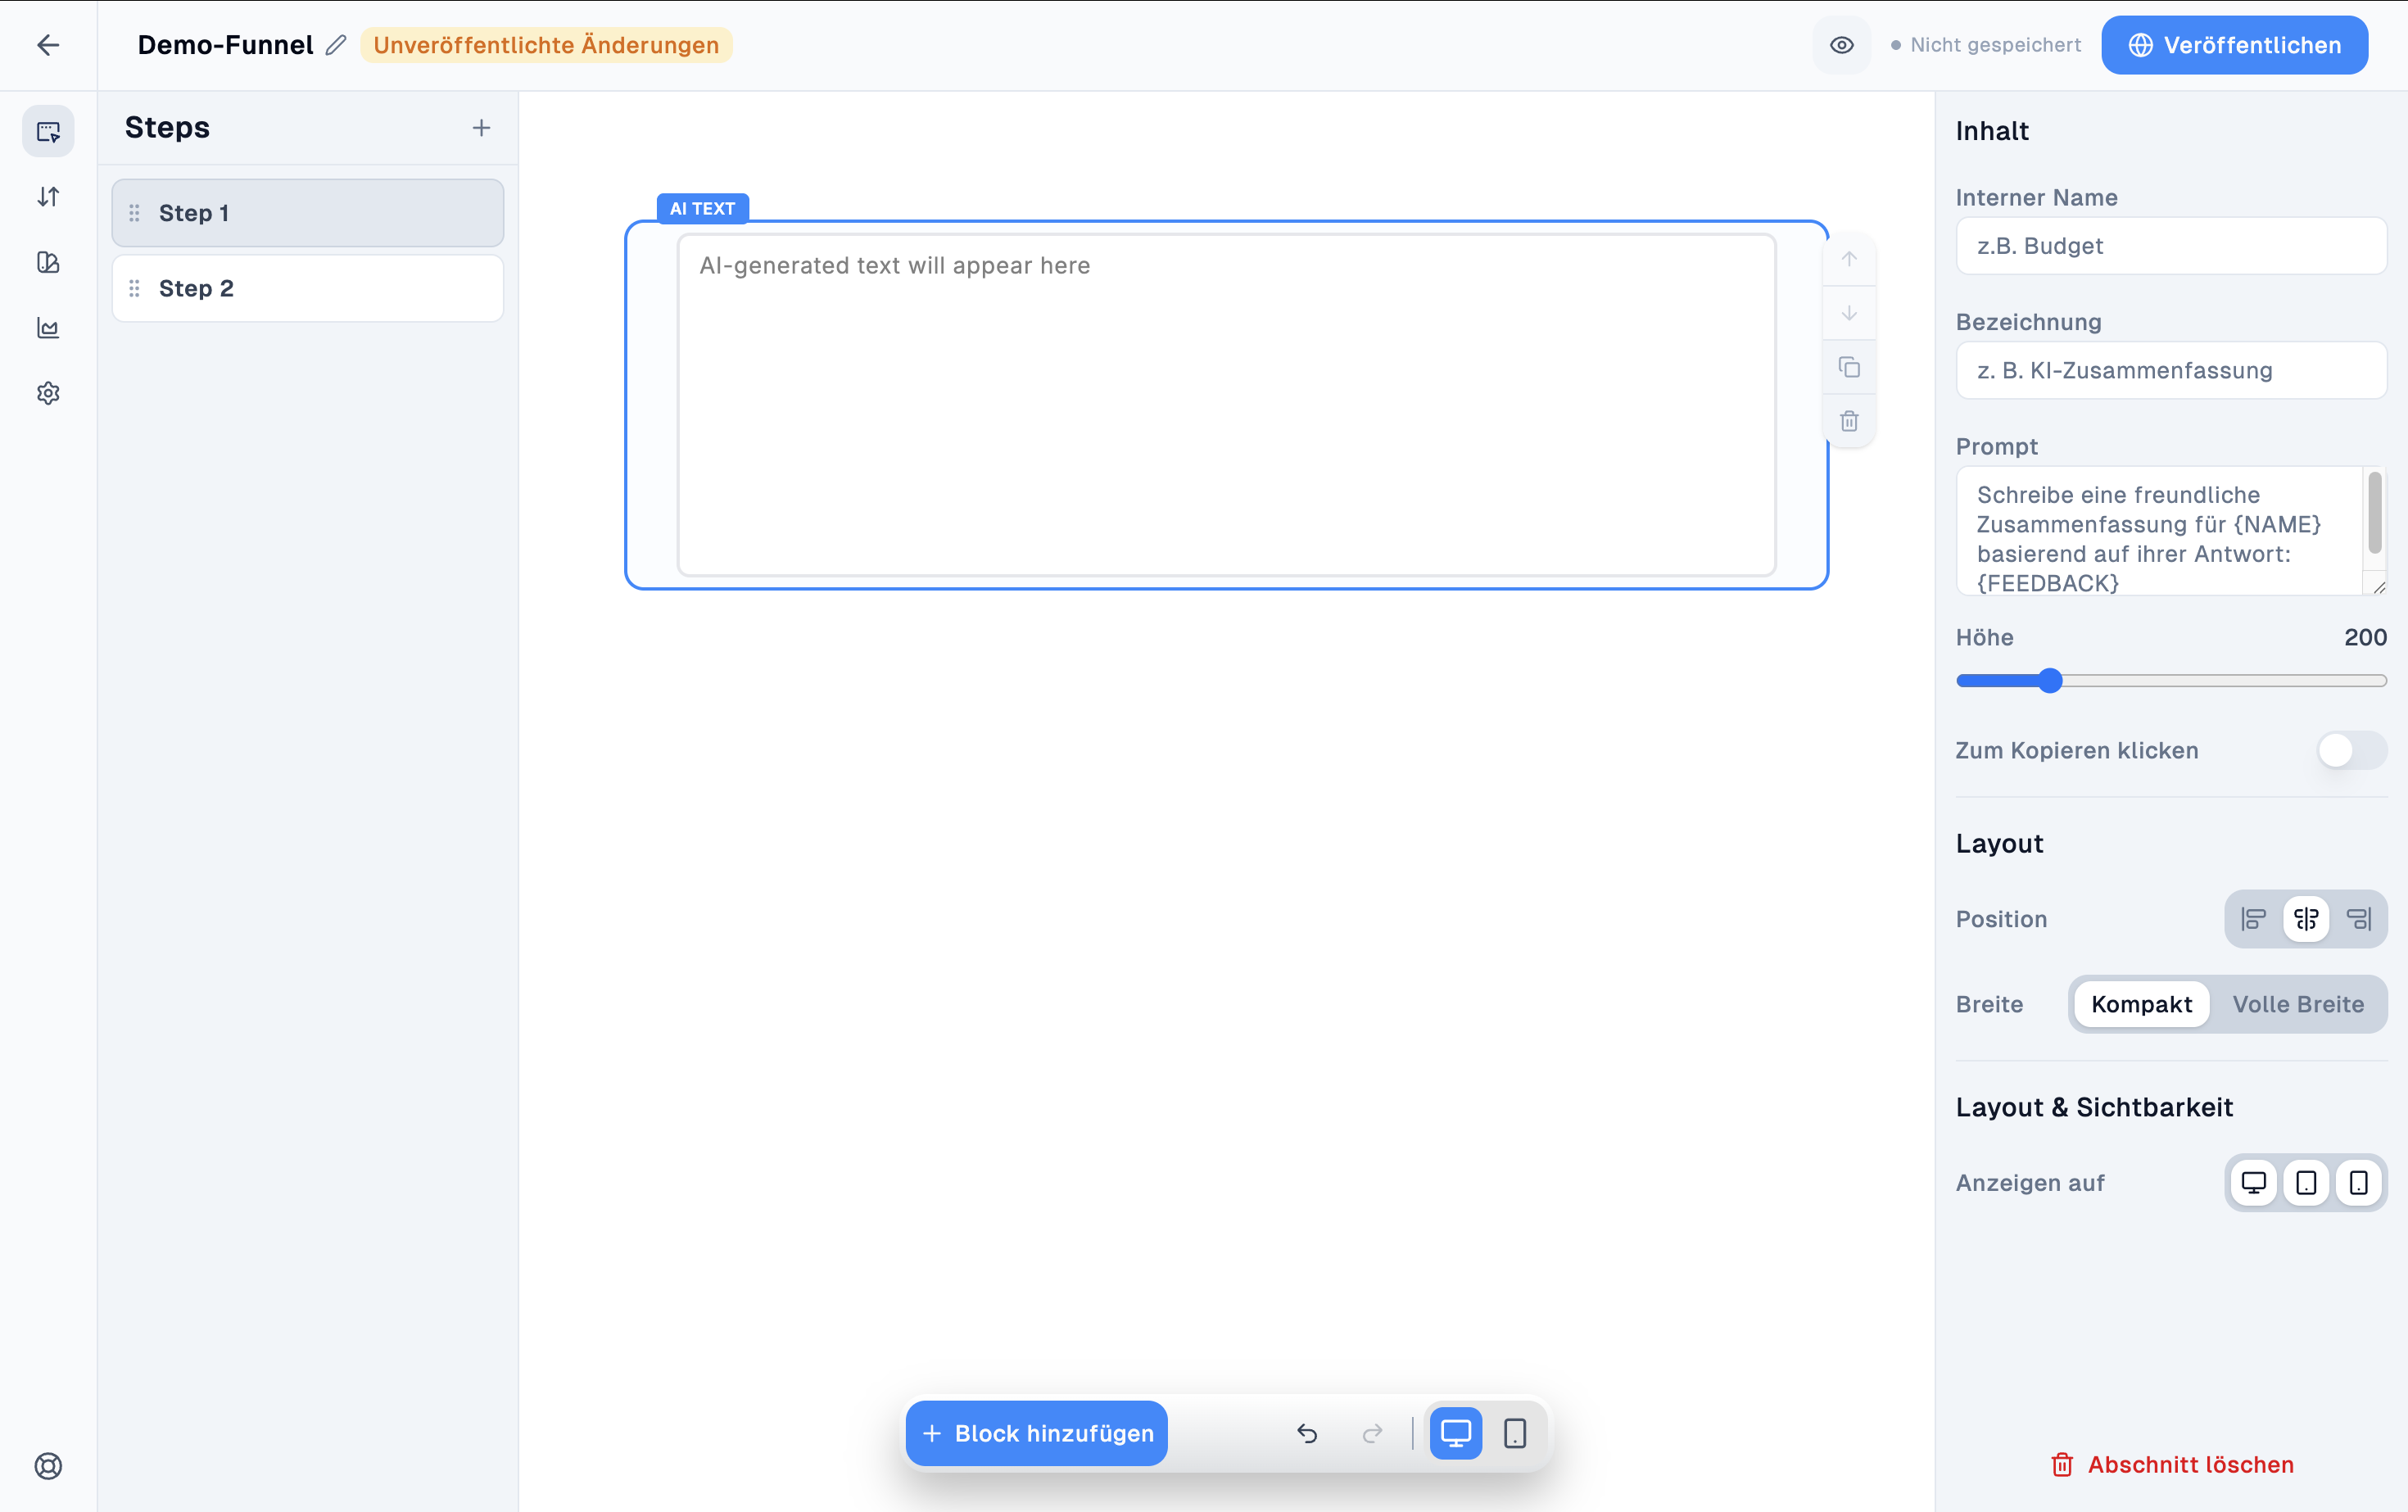Undo the last change

click(1307, 1433)
